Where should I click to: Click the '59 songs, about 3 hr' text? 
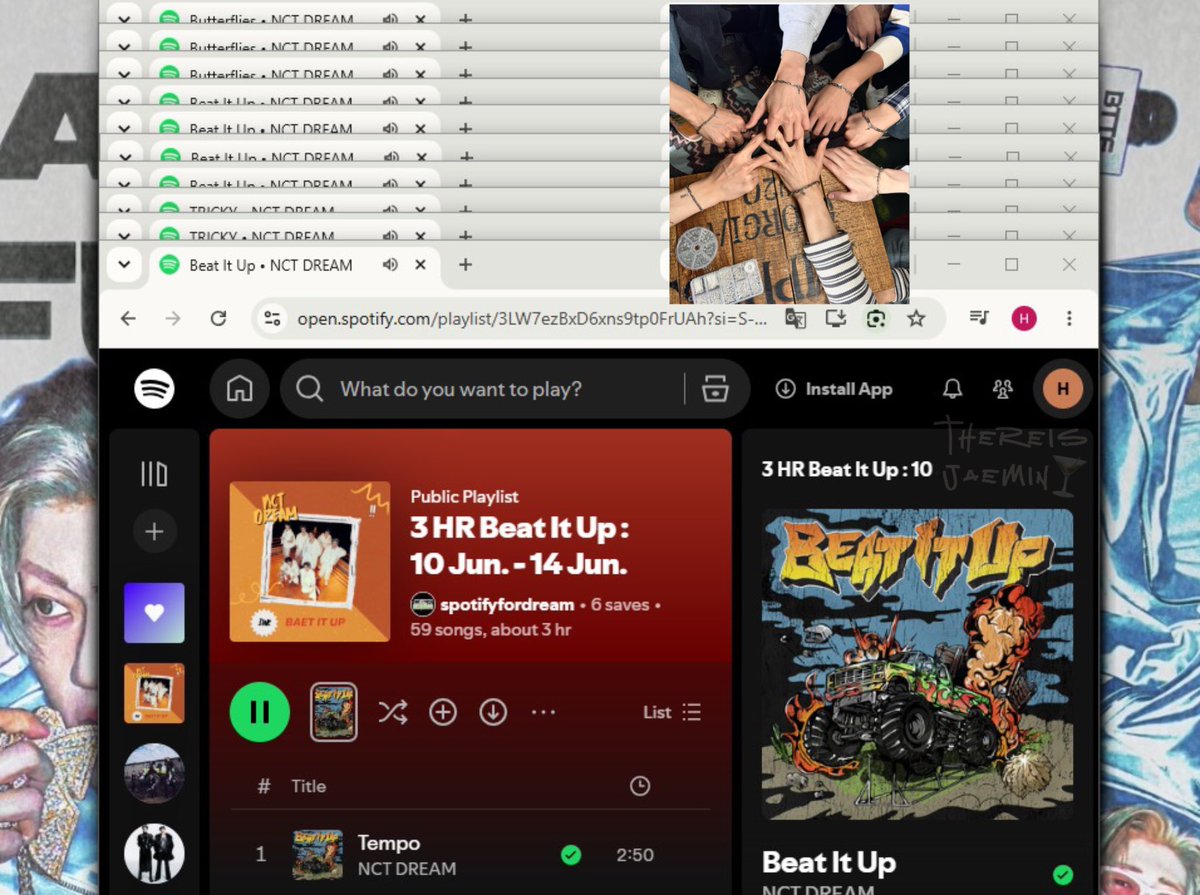(491, 630)
